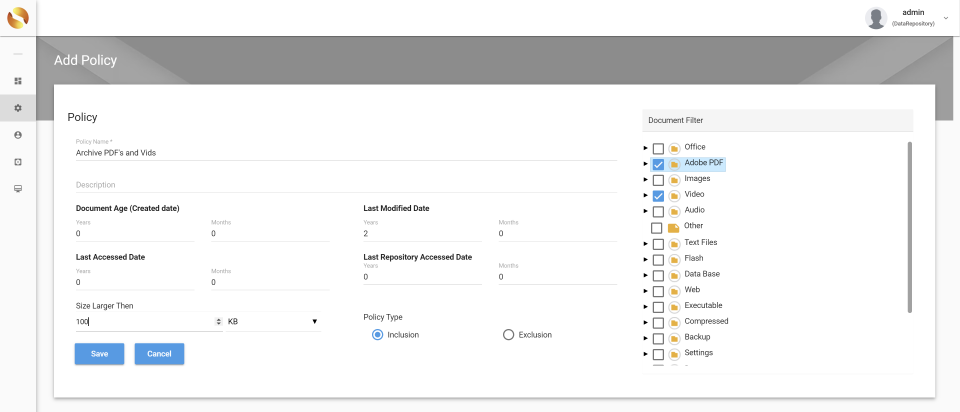Uncheck the Adobe PDF checkbox
The height and width of the screenshot is (412, 960).
(x=658, y=164)
